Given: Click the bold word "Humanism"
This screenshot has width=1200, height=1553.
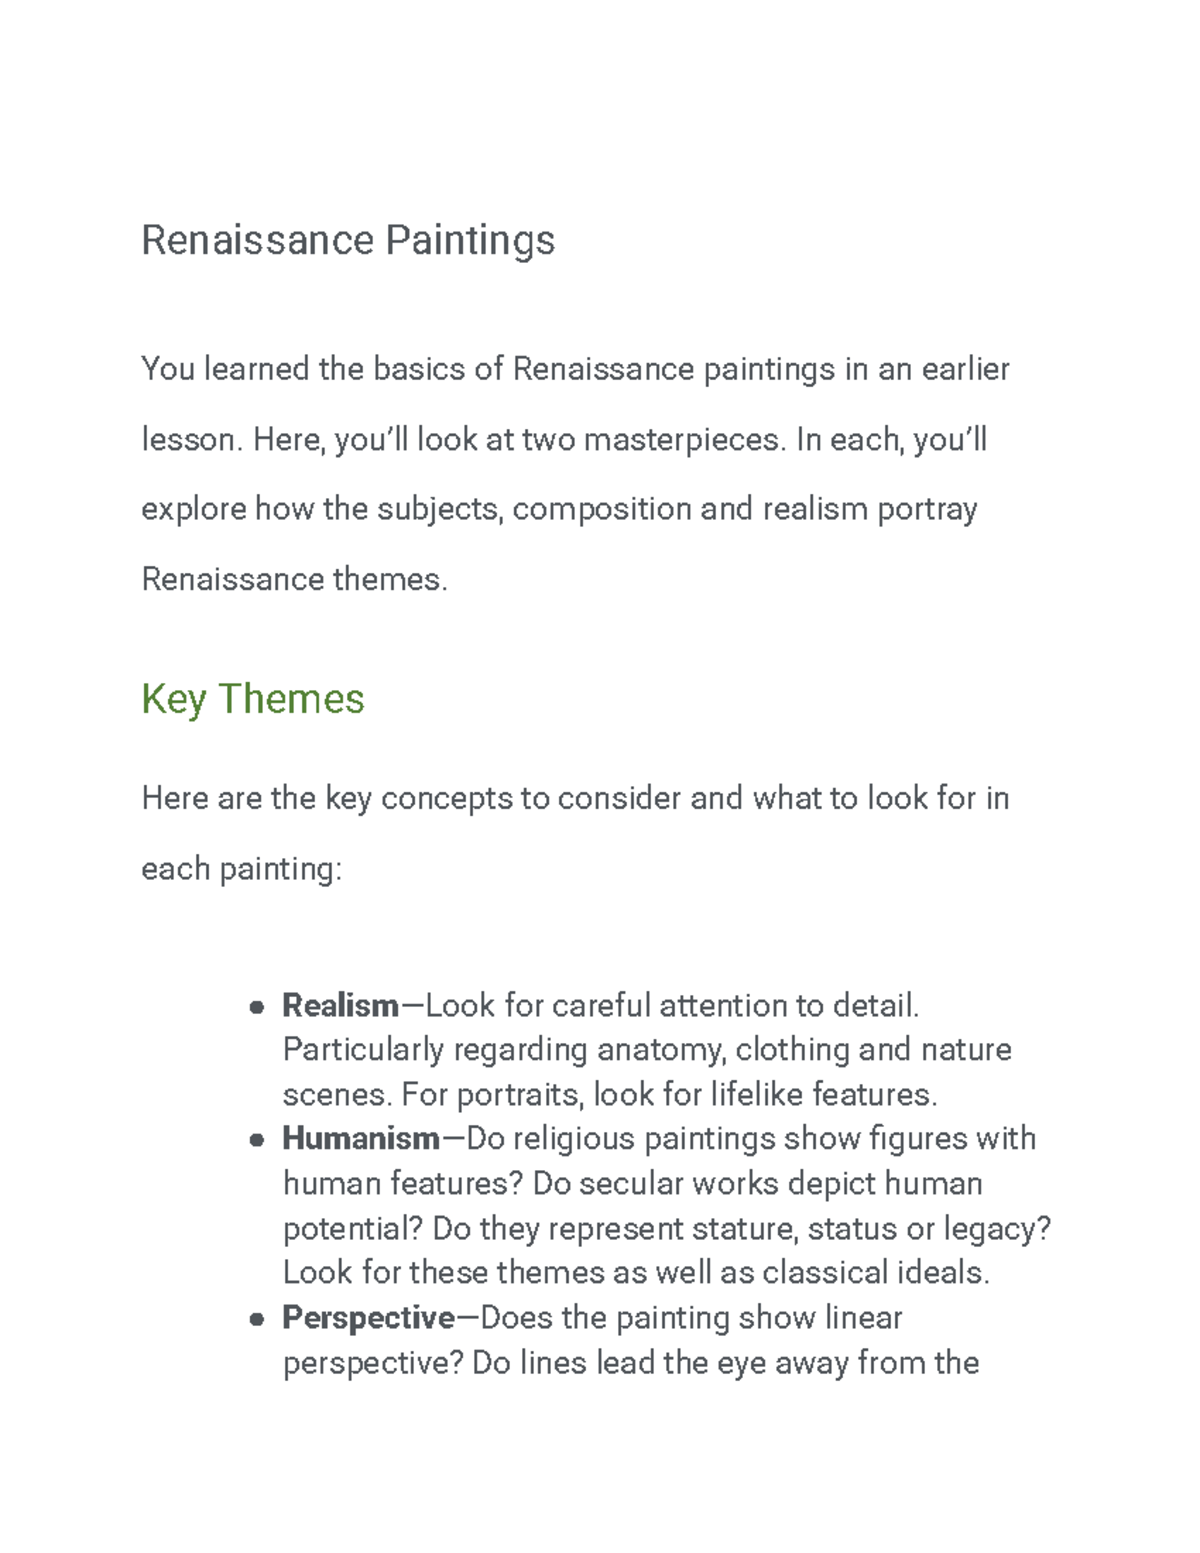Looking at the screenshot, I should (x=361, y=1139).
